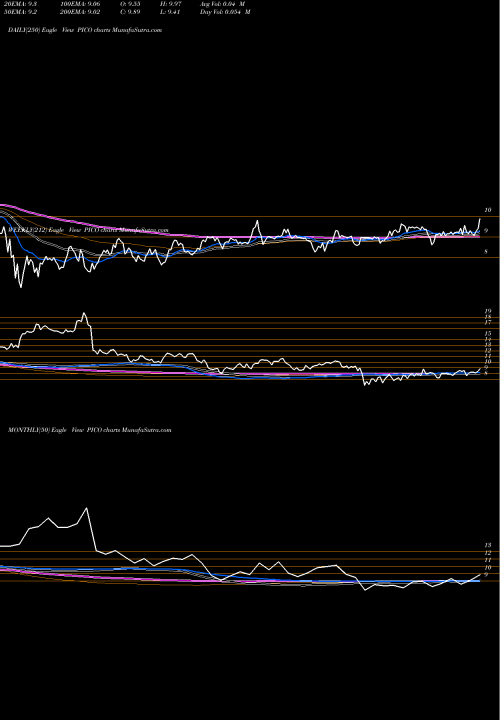Image resolution: width=500 pixels, height=720 pixels.
Task: Click the Avg Vol 0.04 M label
Action: (x=222, y=4)
